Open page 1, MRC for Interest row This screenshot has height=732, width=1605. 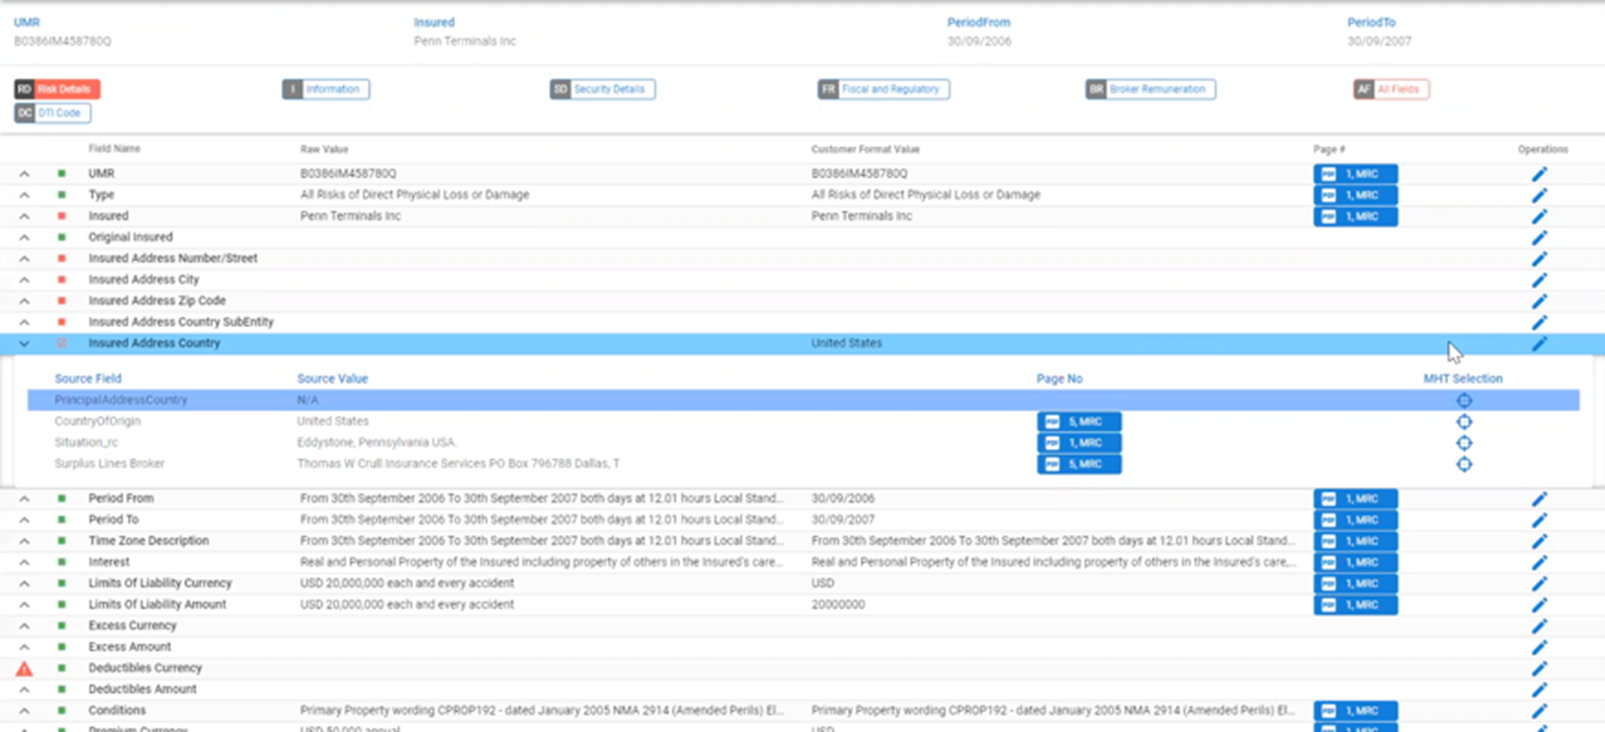point(1355,562)
